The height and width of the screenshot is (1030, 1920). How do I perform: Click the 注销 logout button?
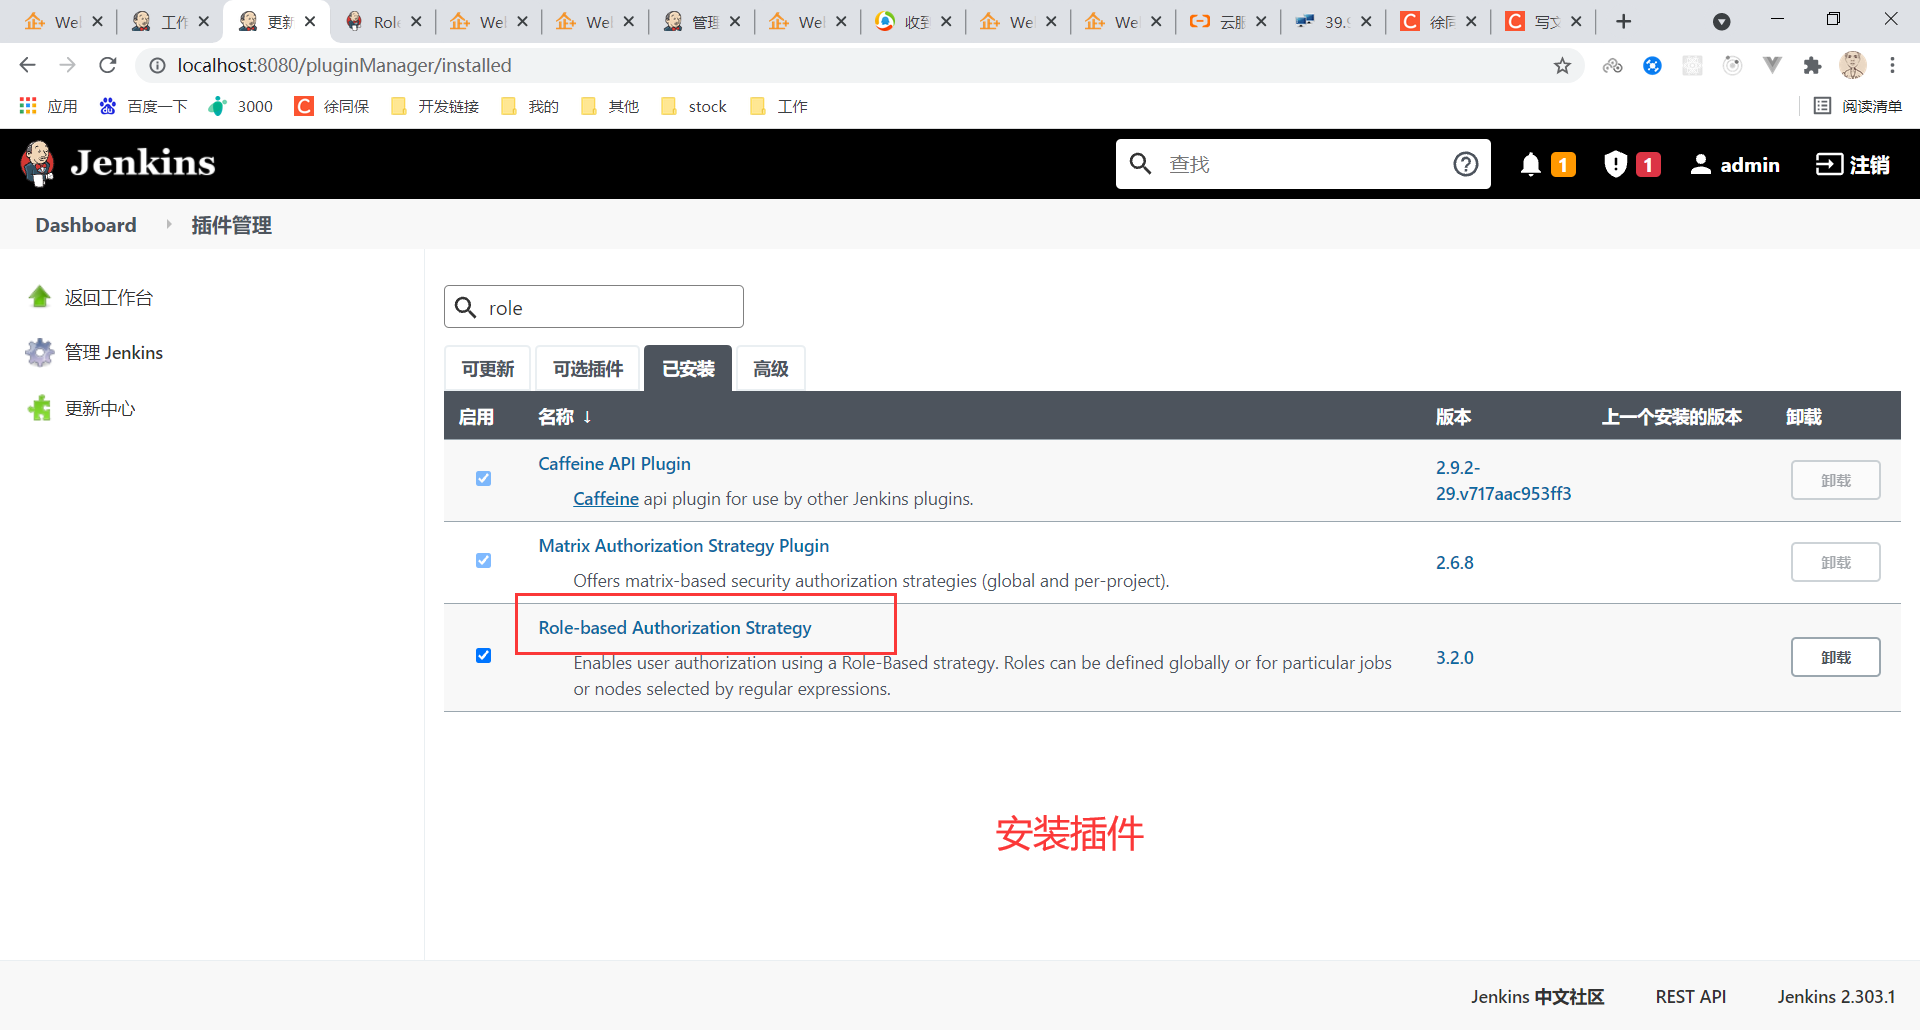(x=1852, y=164)
